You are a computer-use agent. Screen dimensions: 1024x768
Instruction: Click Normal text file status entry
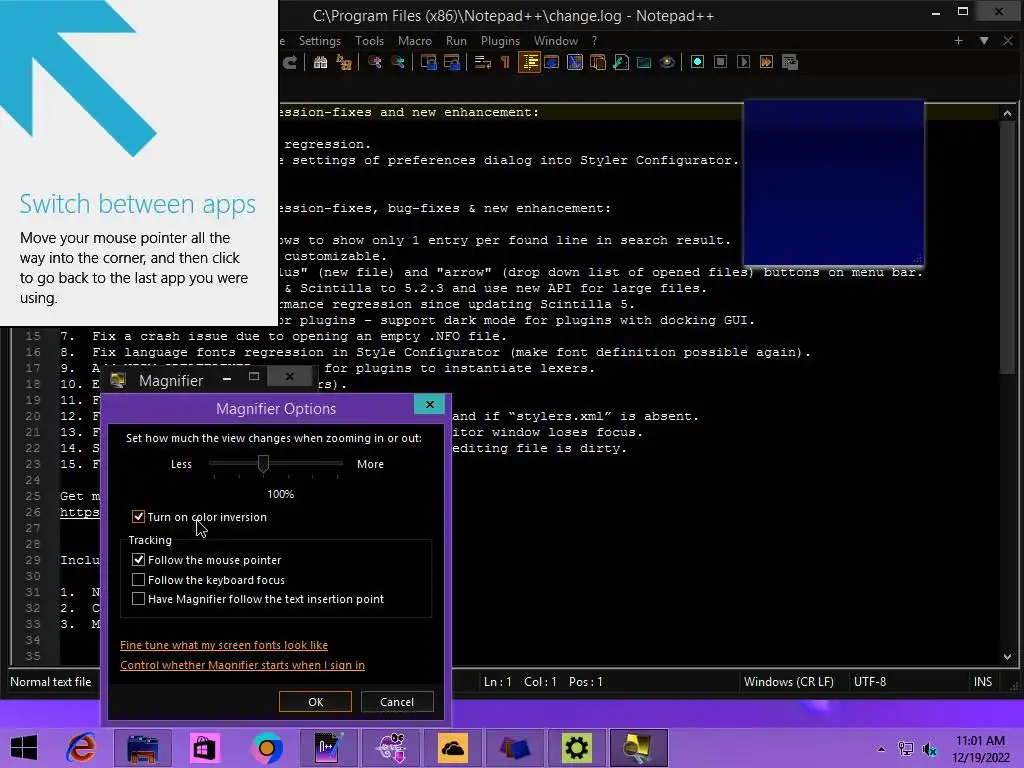[51, 682]
